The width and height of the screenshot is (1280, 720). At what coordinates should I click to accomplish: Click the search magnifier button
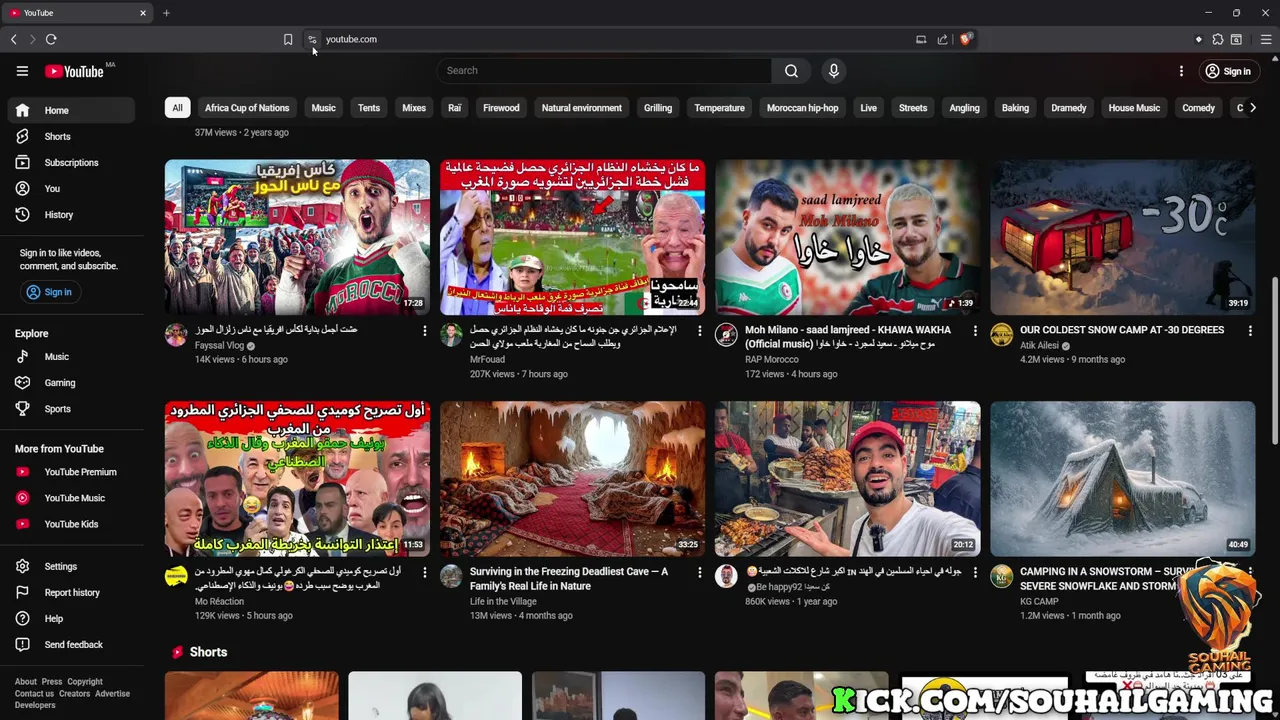[x=791, y=71]
